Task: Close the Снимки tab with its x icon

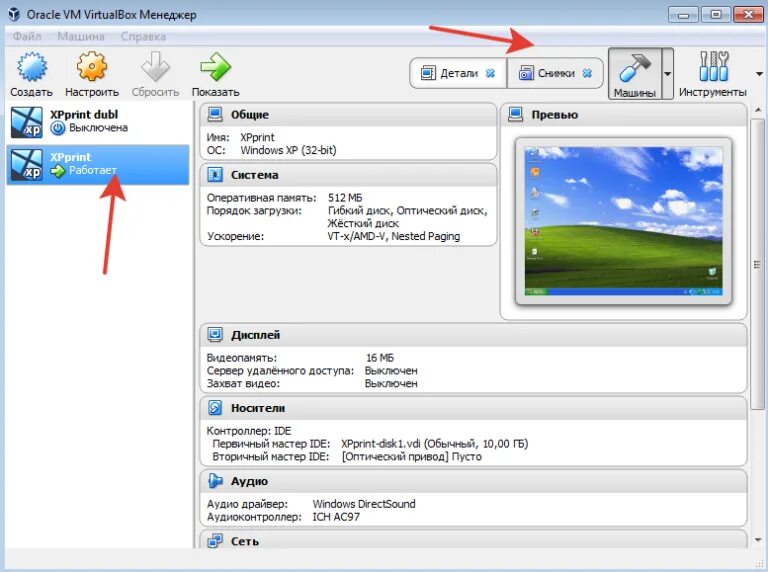Action: [587, 73]
